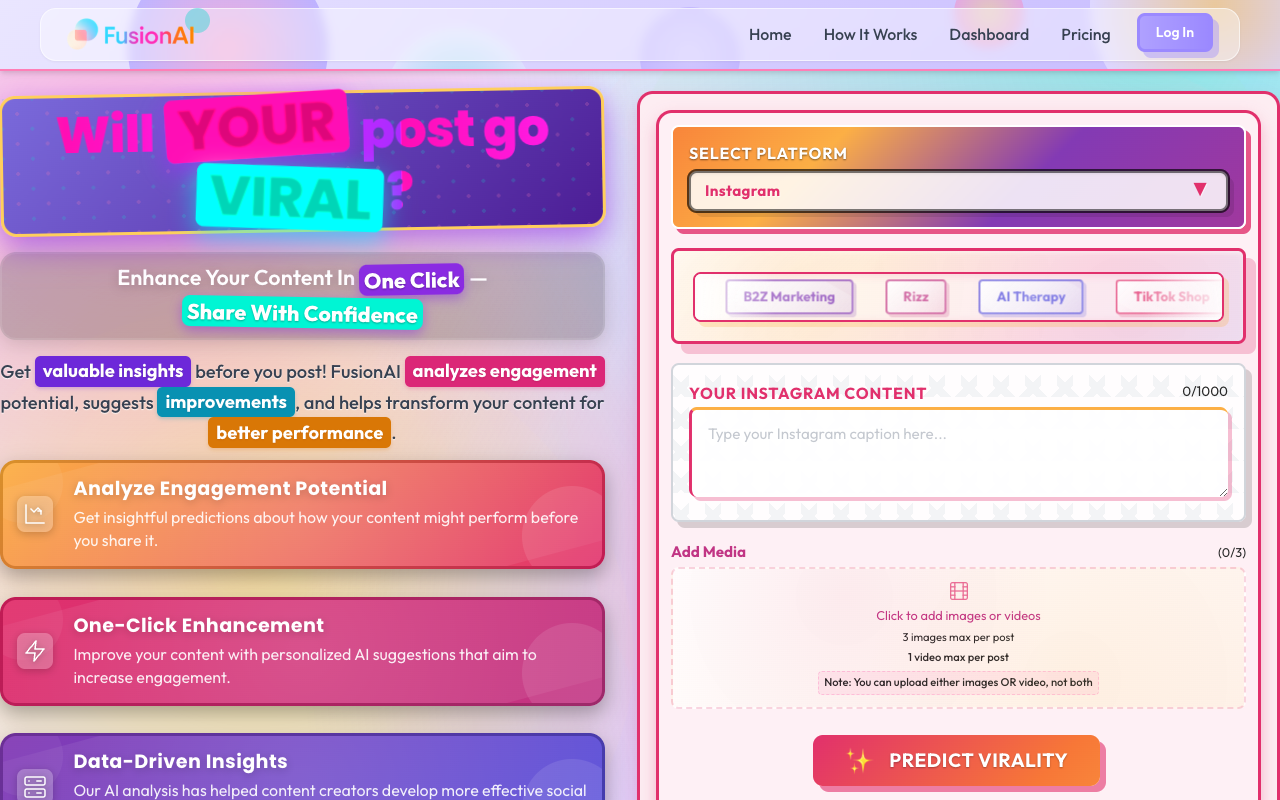Click the 0/1000 character counter
1280x800 pixels.
pyautogui.click(x=1205, y=392)
